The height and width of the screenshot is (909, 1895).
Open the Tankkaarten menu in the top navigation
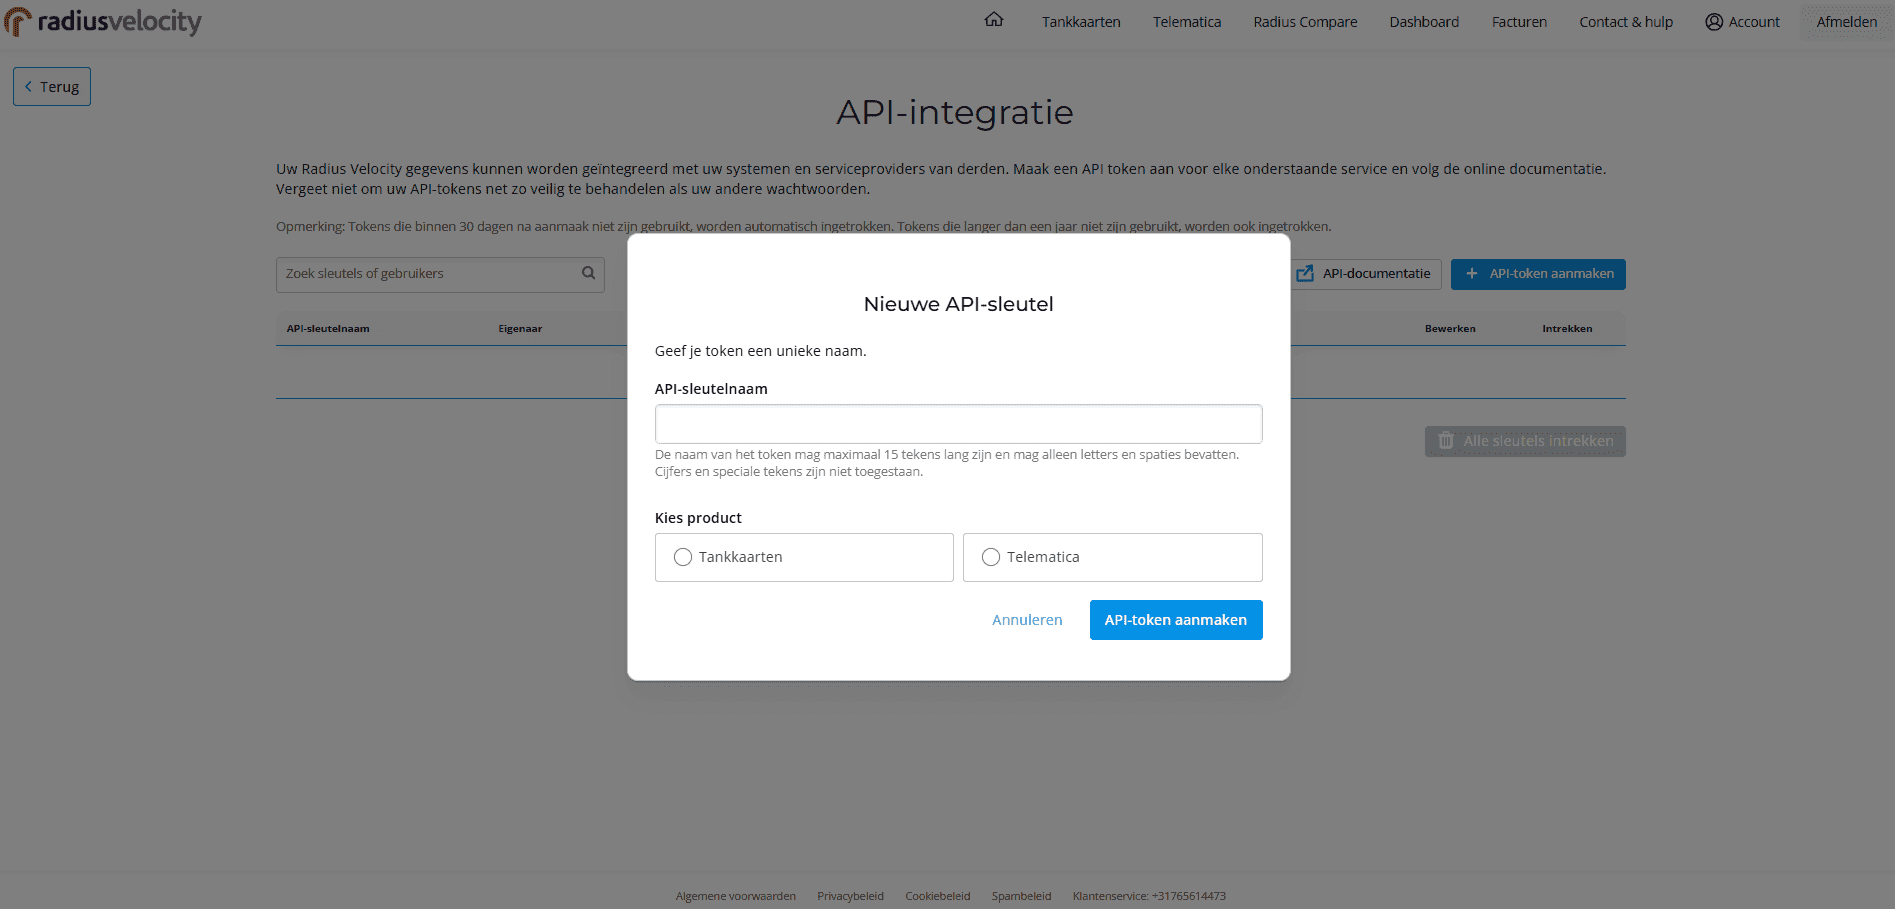[x=1080, y=22]
